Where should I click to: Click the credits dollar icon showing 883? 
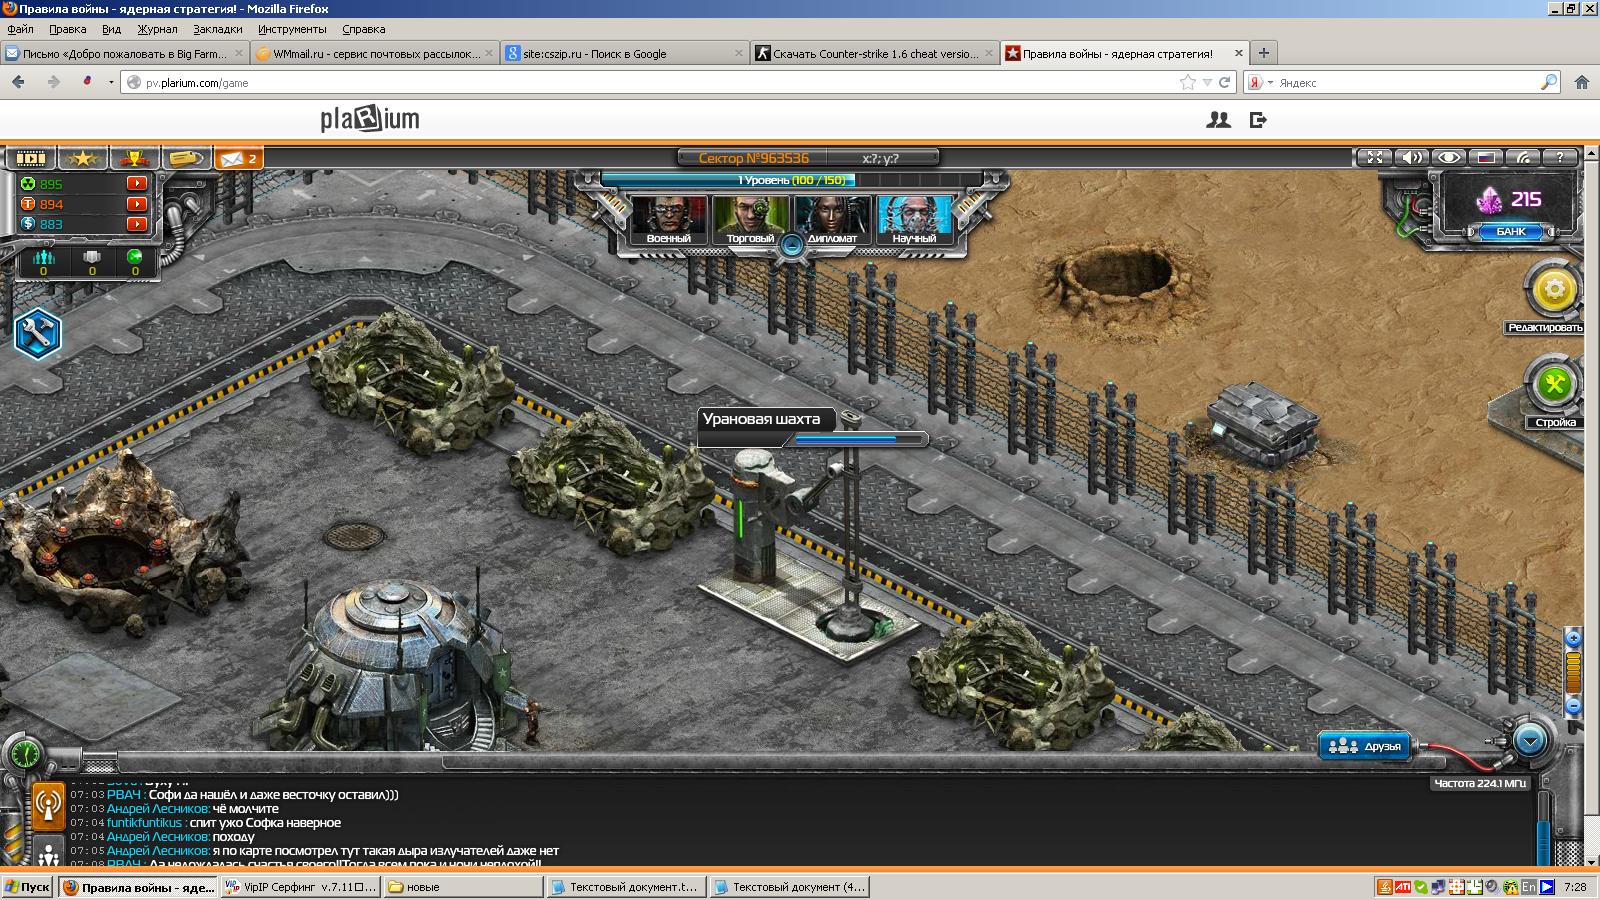pyautogui.click(x=28, y=224)
